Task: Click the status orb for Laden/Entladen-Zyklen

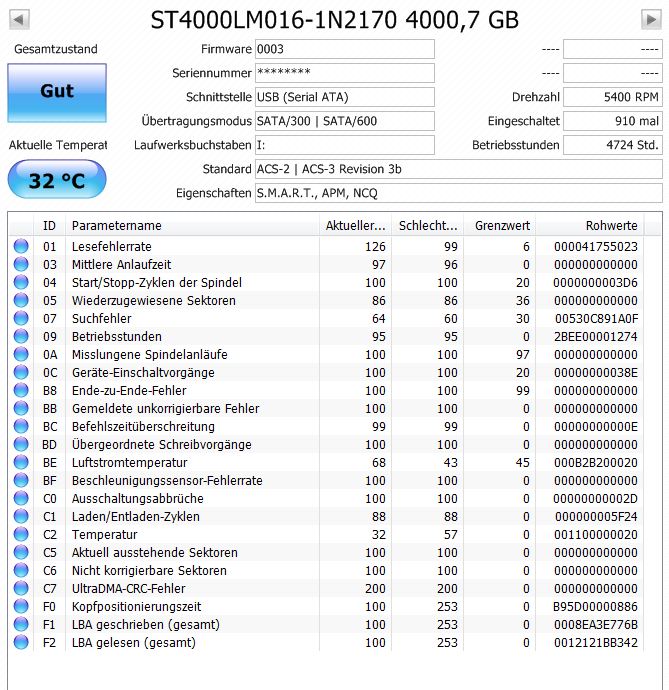Action: tap(21, 516)
